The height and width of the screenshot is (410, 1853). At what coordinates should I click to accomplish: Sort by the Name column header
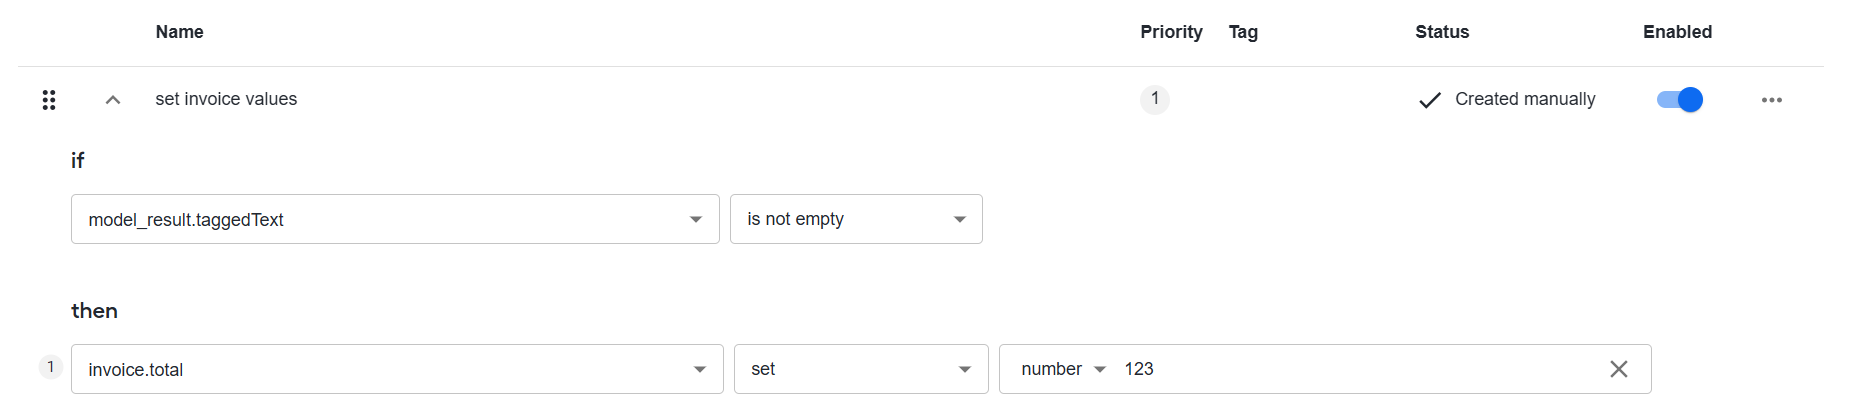(x=180, y=32)
